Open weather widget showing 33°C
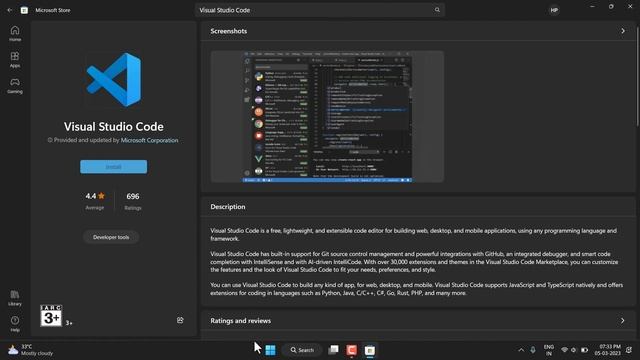This screenshot has width=640, height=360. pos(31,350)
